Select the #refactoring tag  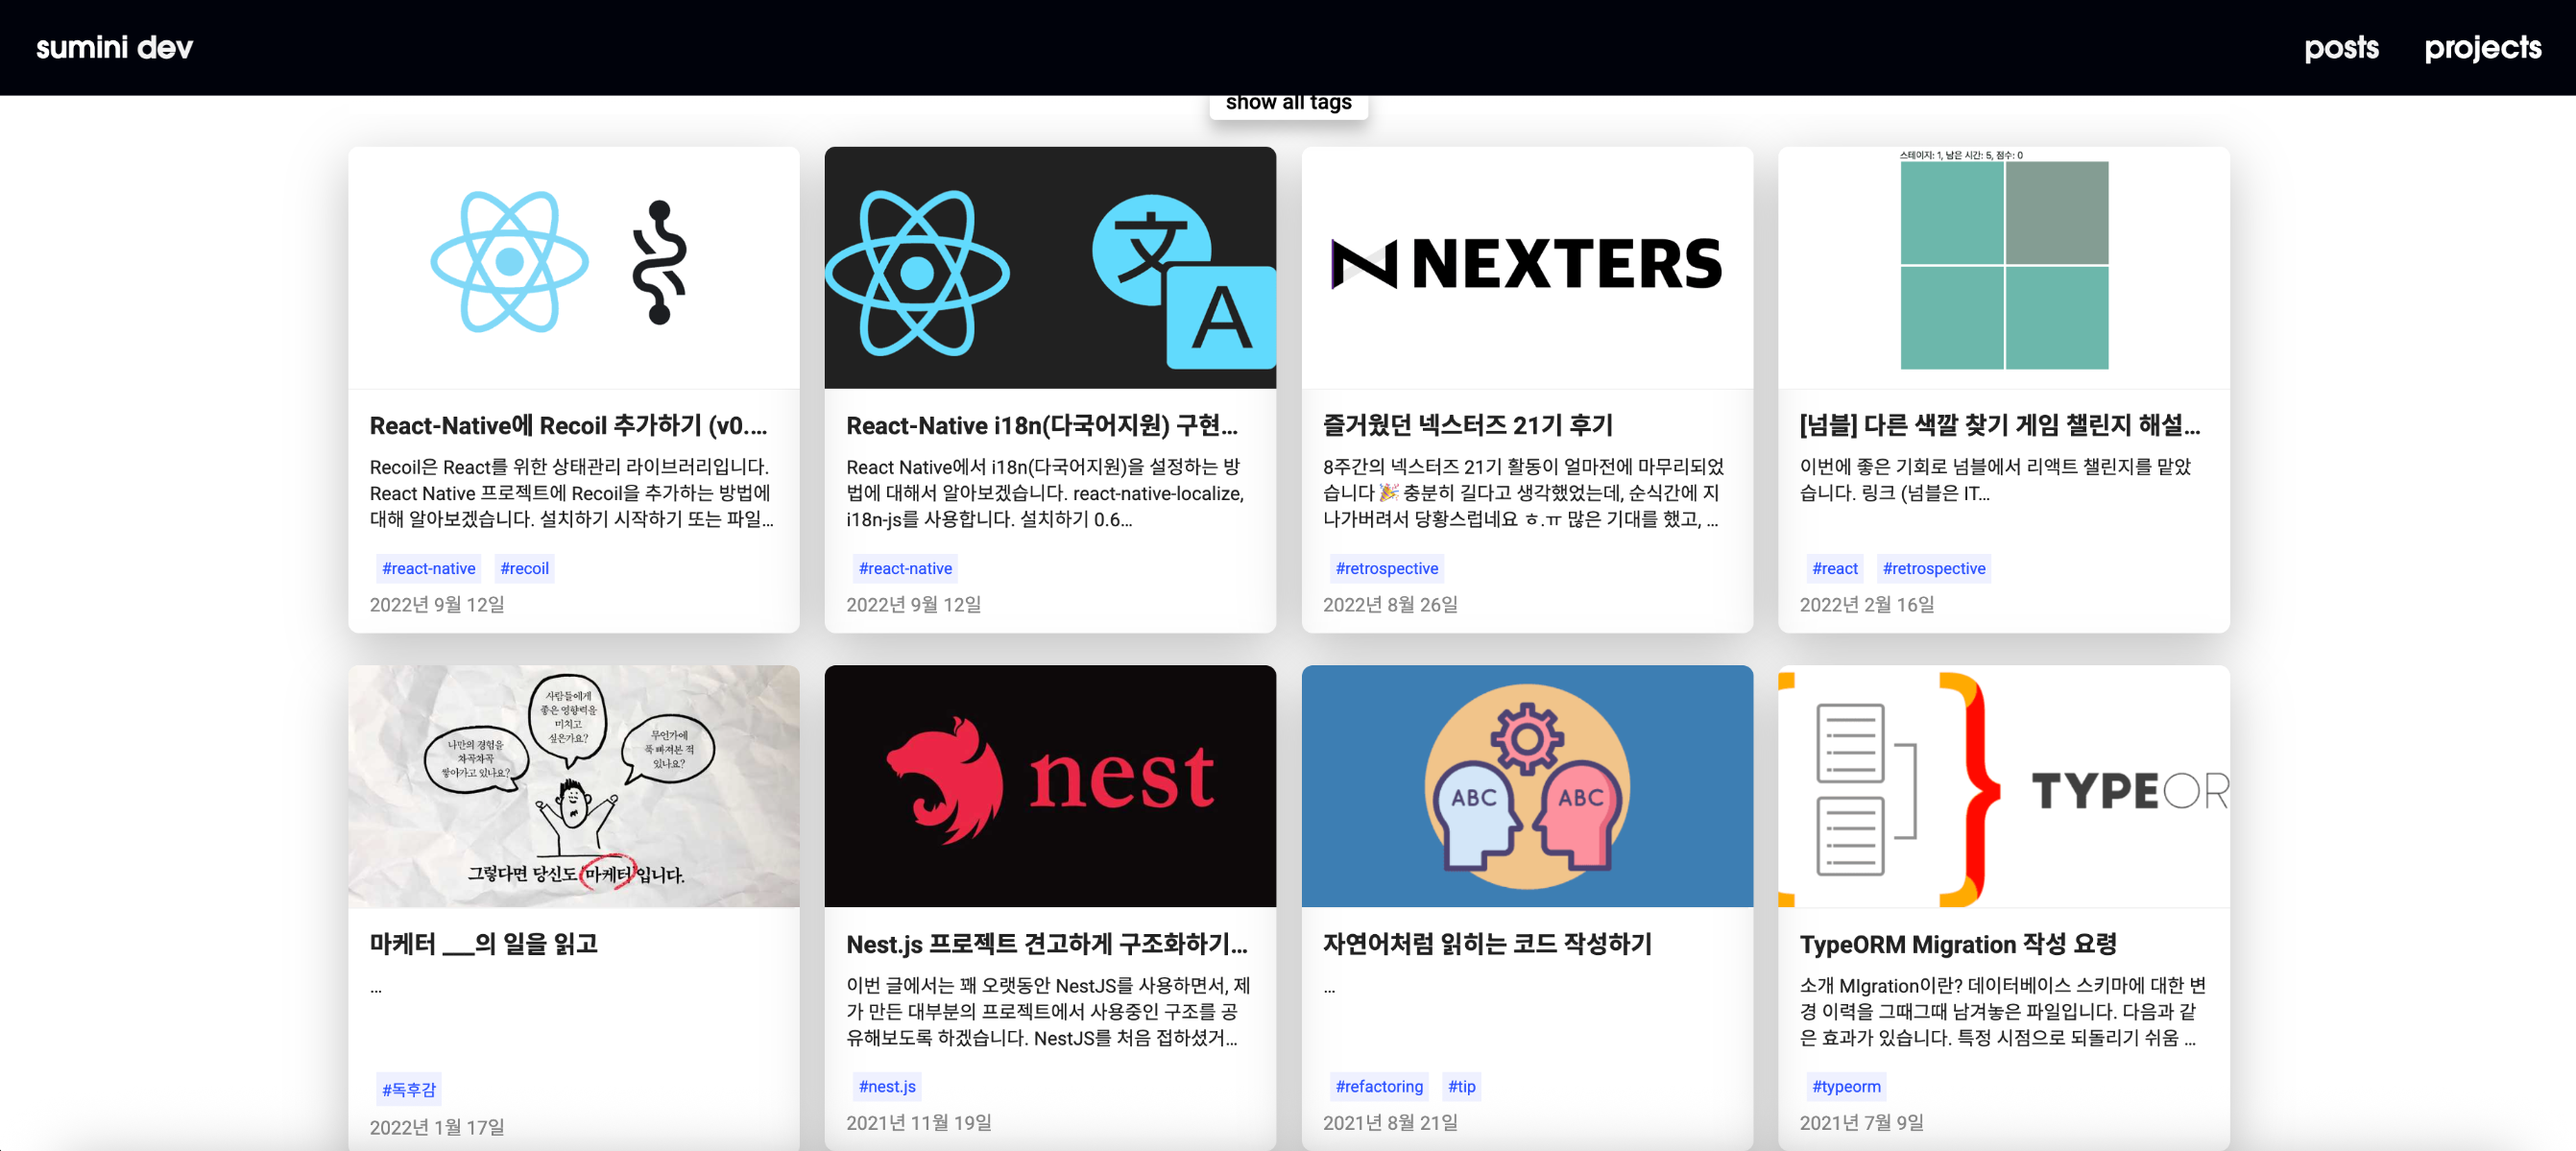(x=1378, y=1086)
